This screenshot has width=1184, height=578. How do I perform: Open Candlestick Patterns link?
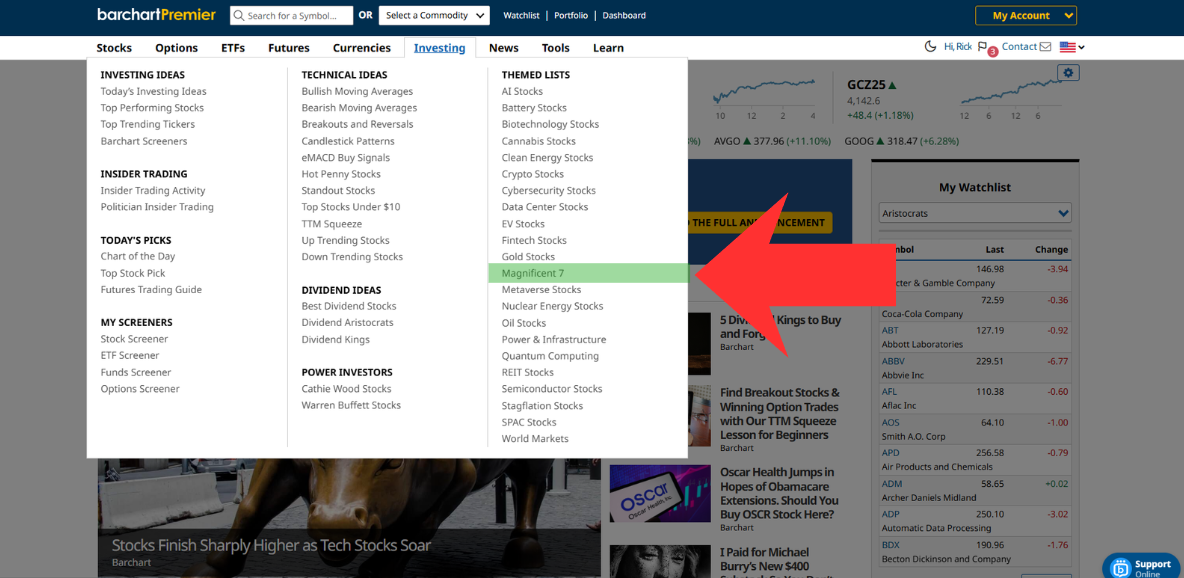pyautogui.click(x=348, y=141)
